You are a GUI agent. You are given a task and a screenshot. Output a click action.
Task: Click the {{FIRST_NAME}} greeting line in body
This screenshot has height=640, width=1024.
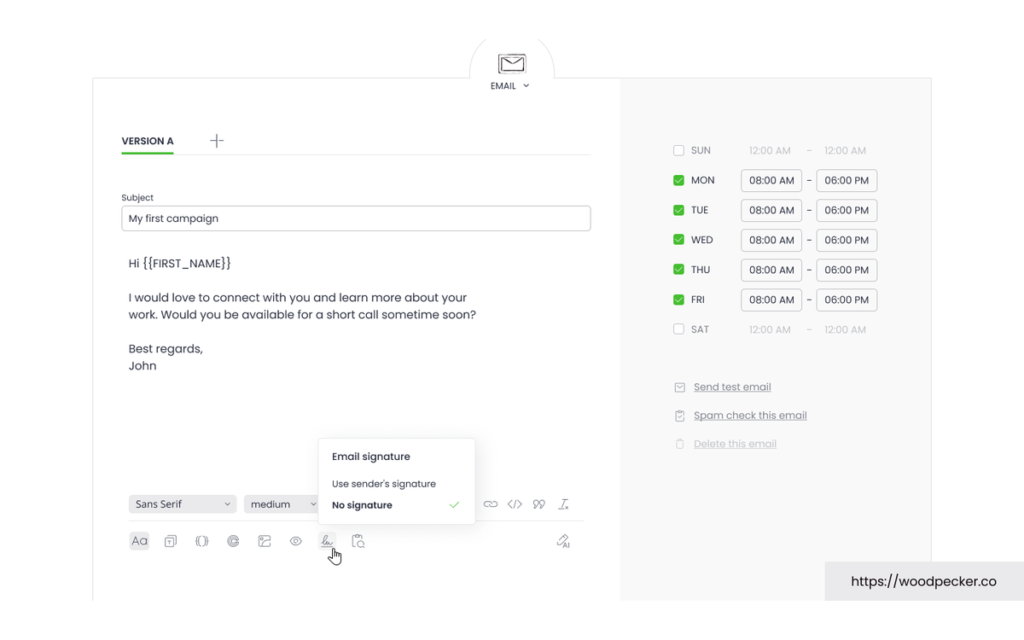coord(180,263)
